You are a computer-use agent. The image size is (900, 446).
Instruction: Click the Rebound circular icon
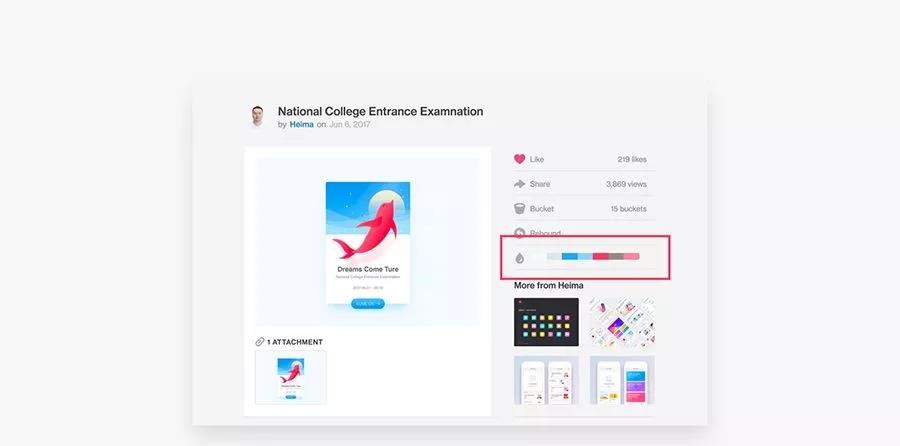pos(519,233)
